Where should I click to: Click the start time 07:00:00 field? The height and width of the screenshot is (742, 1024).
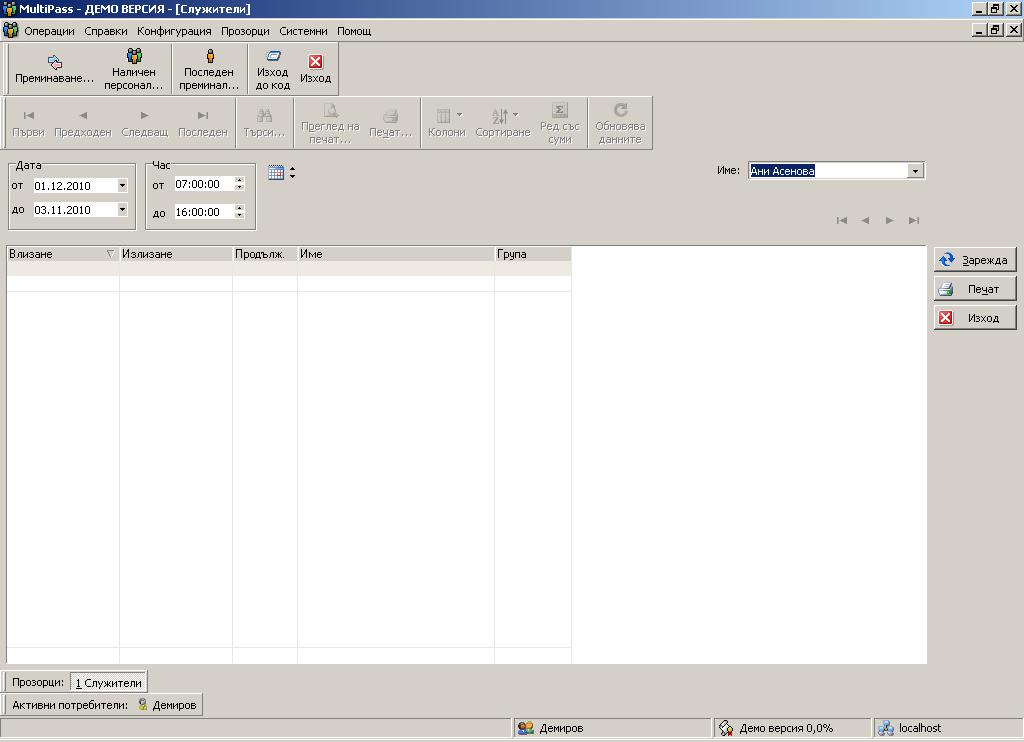pyautogui.click(x=201, y=185)
